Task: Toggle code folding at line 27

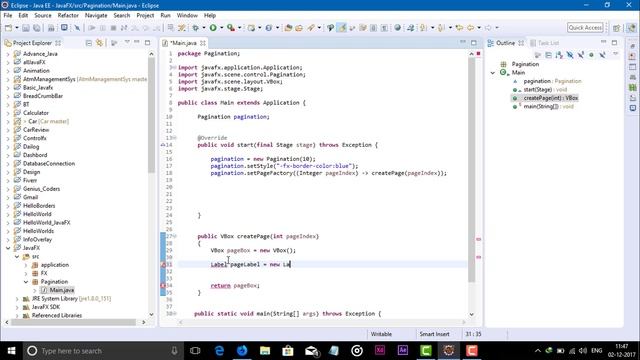Action: 174,236
